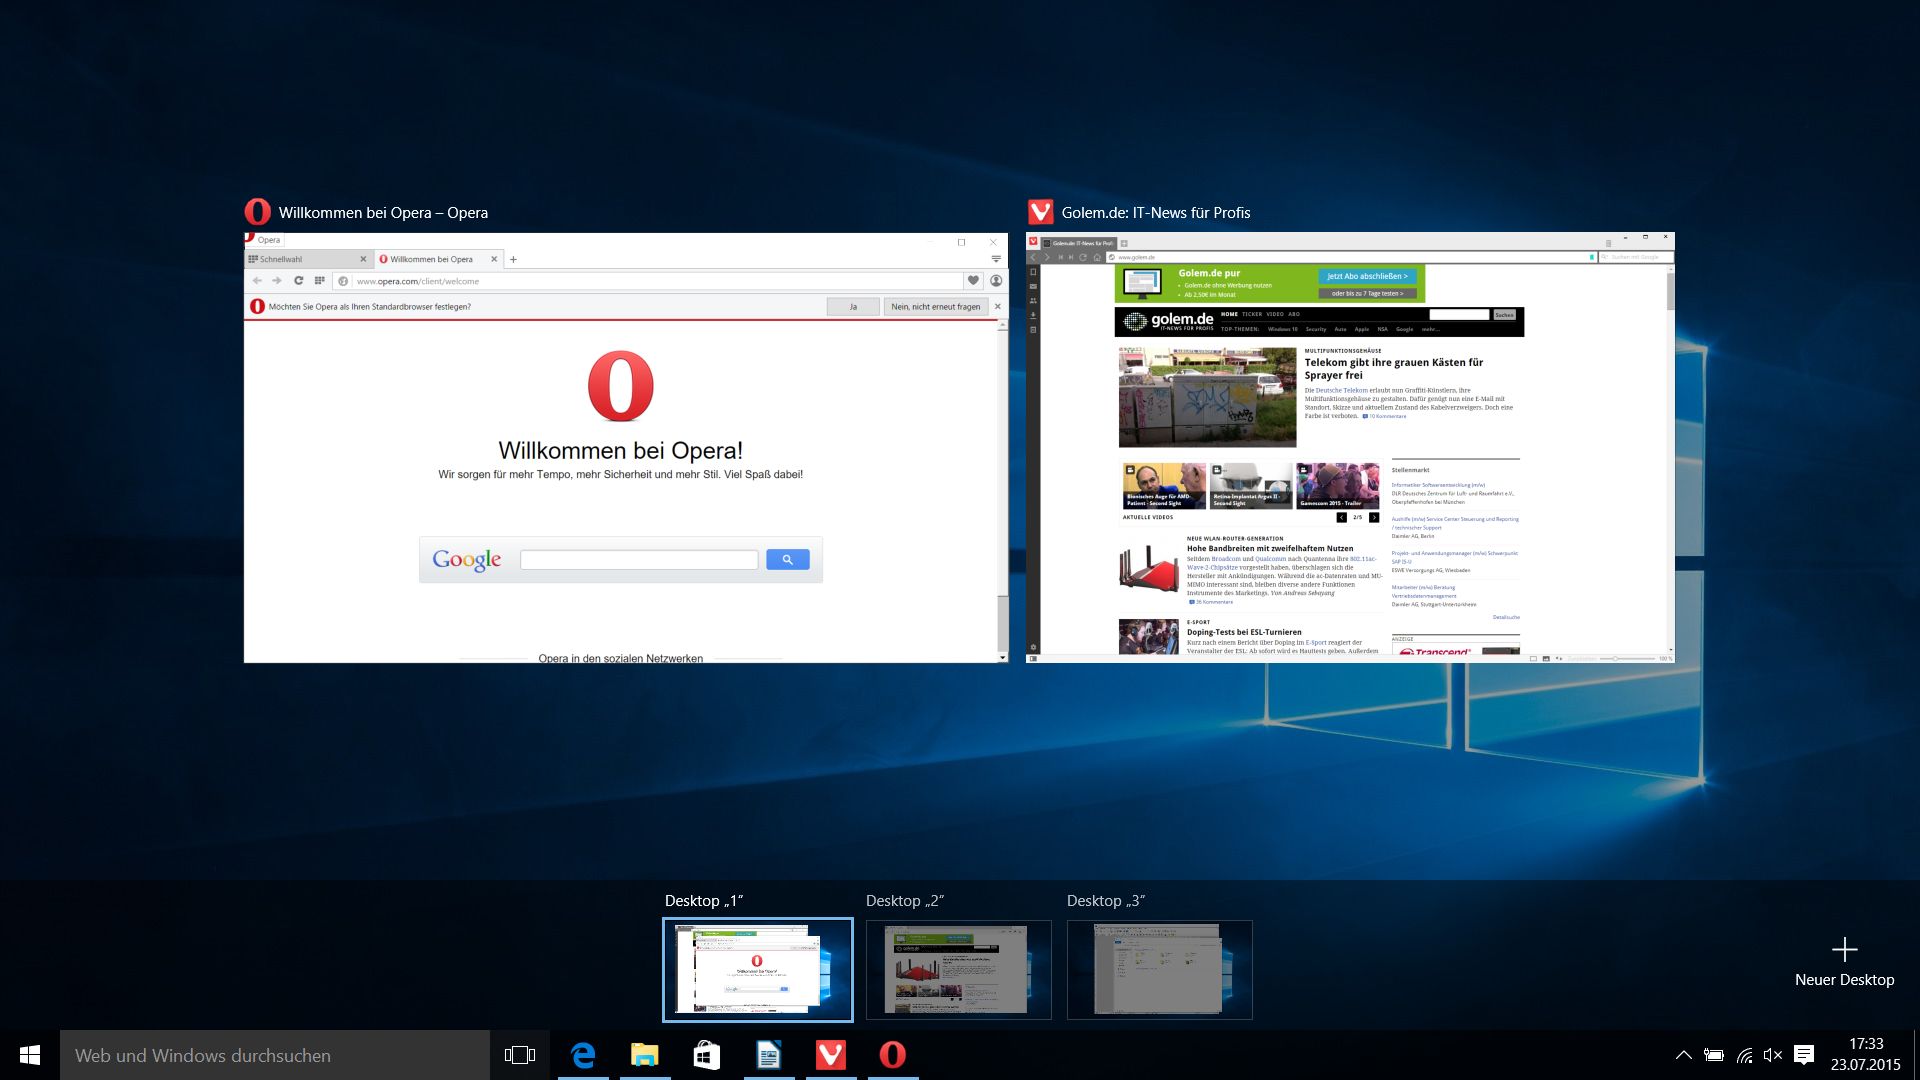
Task: Select the Golem.de tab in Vivaldi
Action: [1078, 243]
